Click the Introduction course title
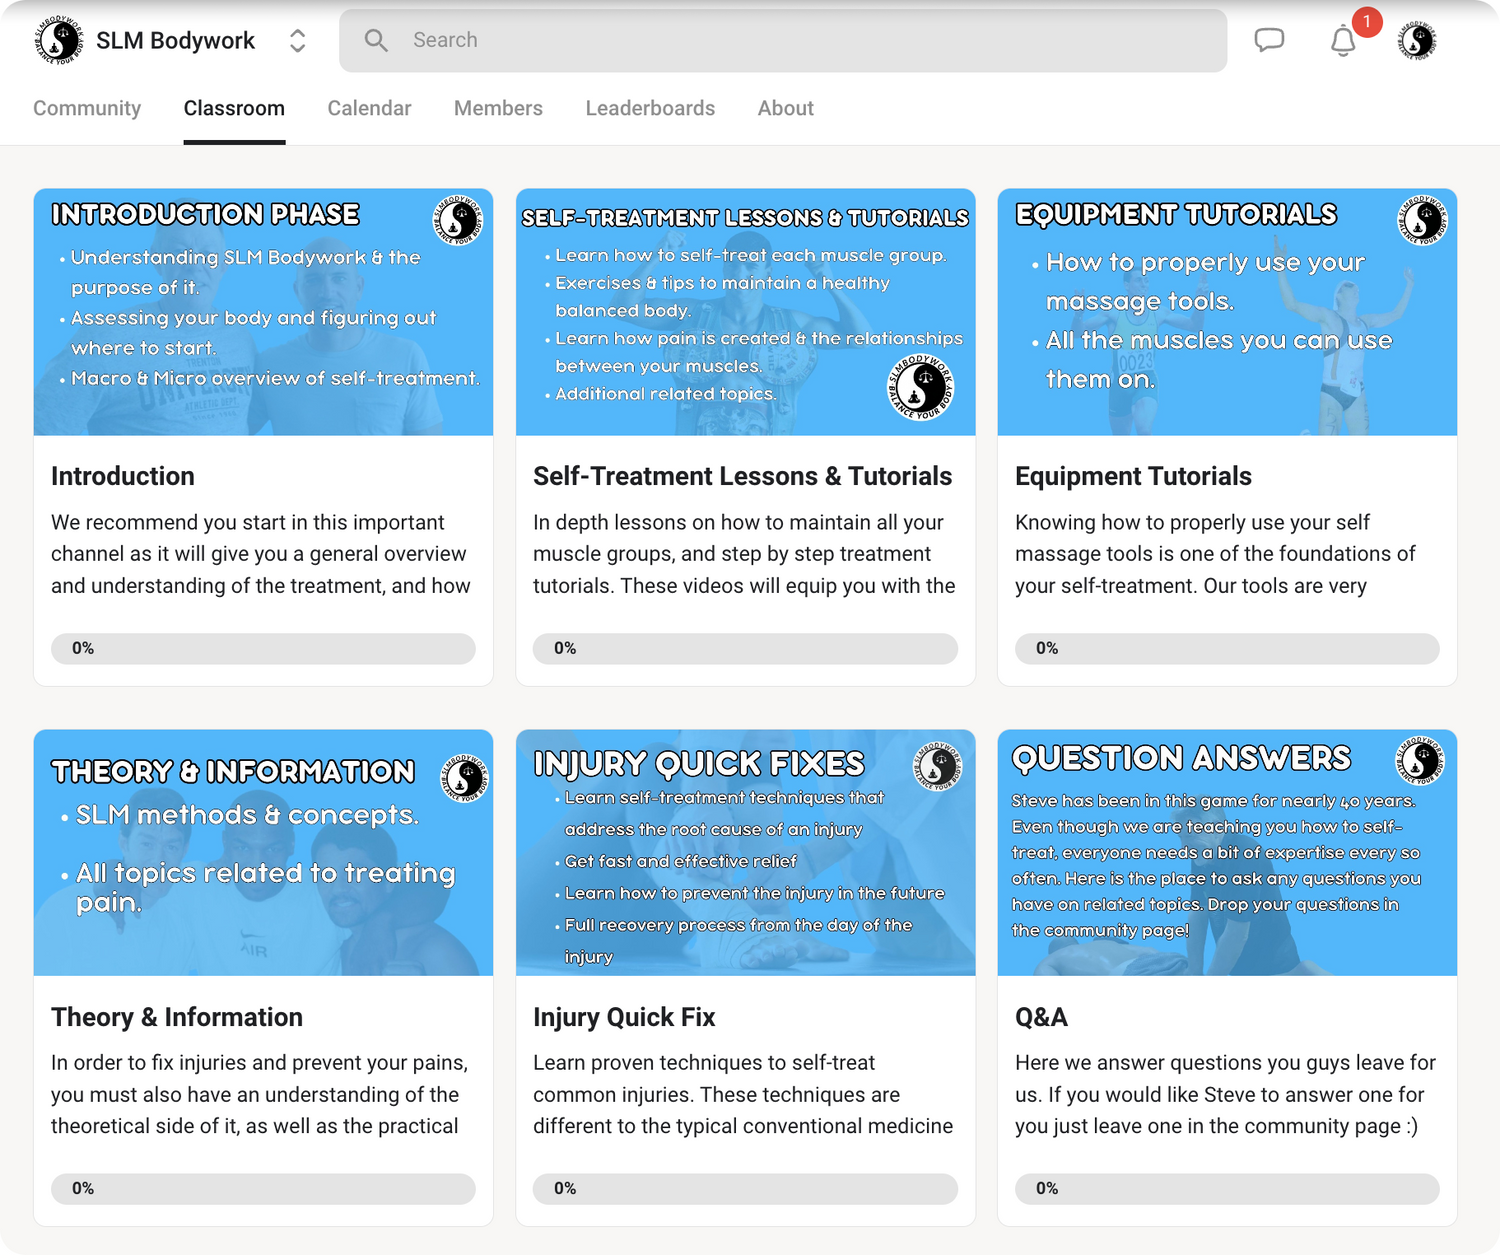Image resolution: width=1500 pixels, height=1255 pixels. [123, 476]
